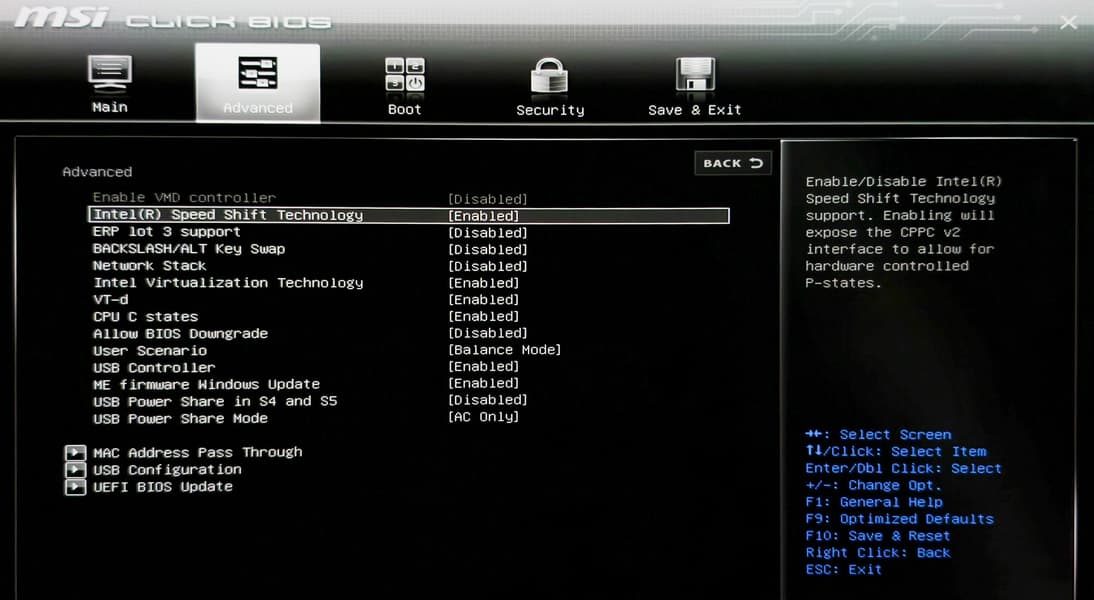
Task: Click the Main monitor icon
Action: coord(110,73)
